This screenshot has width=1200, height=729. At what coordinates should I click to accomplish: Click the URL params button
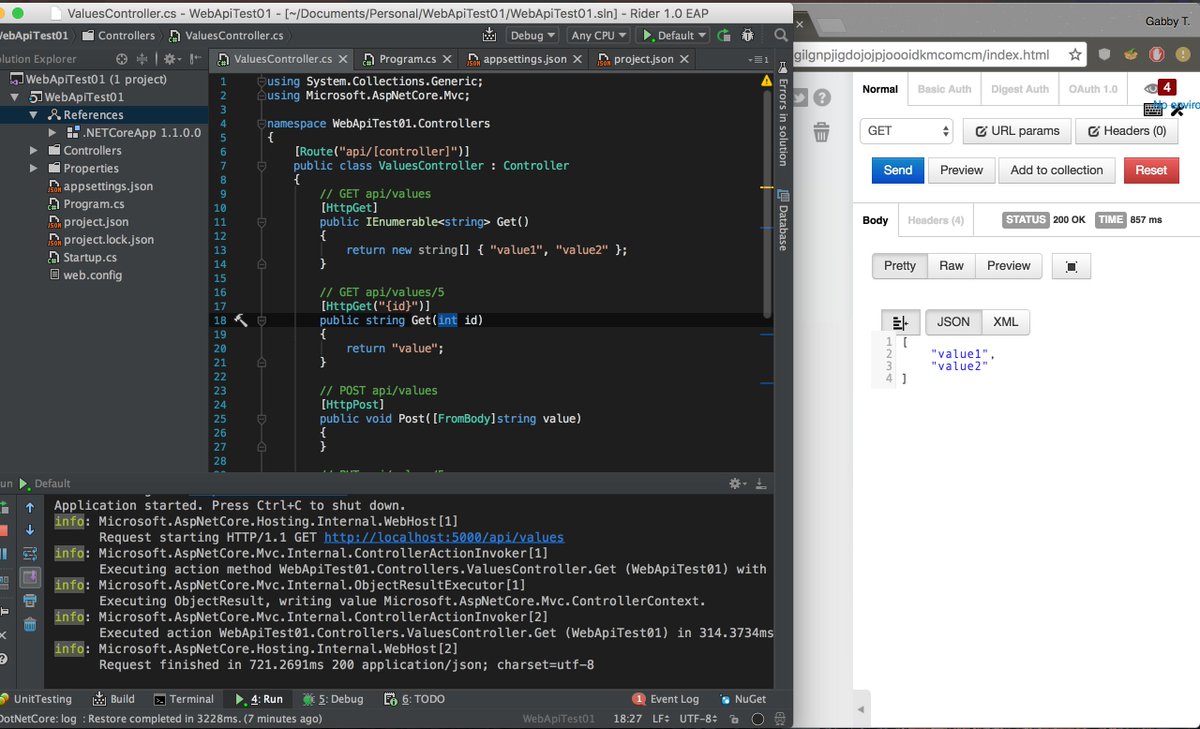click(x=1017, y=131)
